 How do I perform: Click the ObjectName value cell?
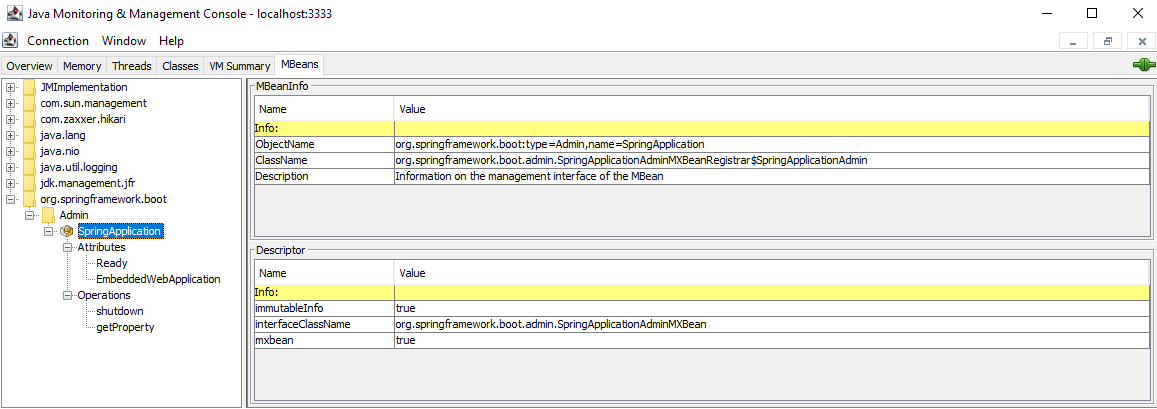772,144
